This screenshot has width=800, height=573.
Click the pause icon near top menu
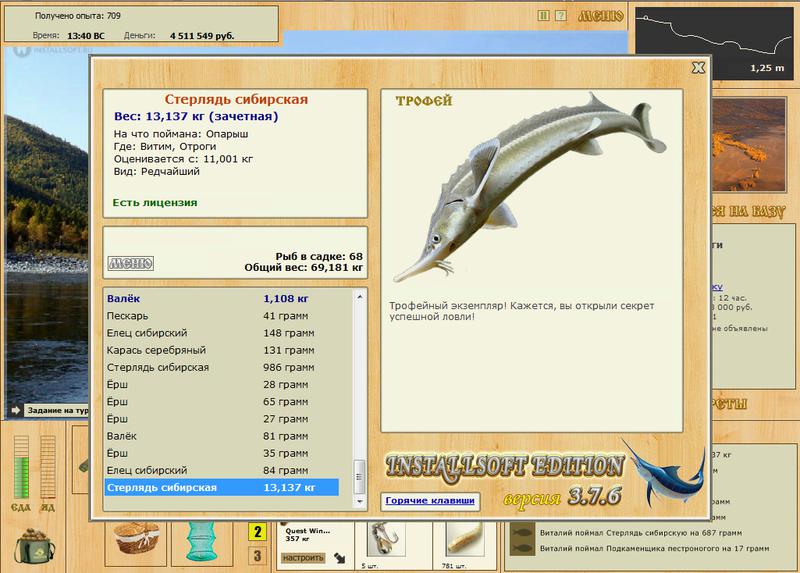point(543,16)
